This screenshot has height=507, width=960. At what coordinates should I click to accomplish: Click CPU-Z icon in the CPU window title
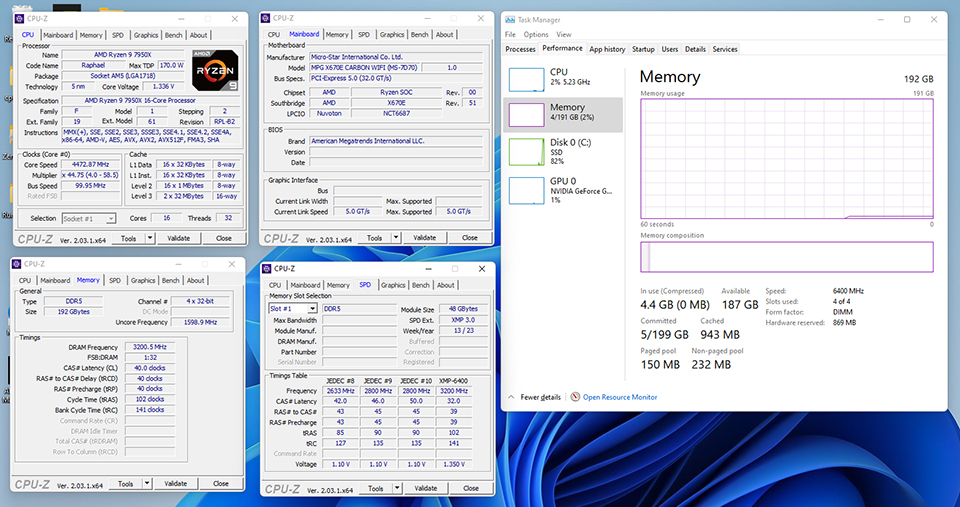pyautogui.click(x=20, y=18)
